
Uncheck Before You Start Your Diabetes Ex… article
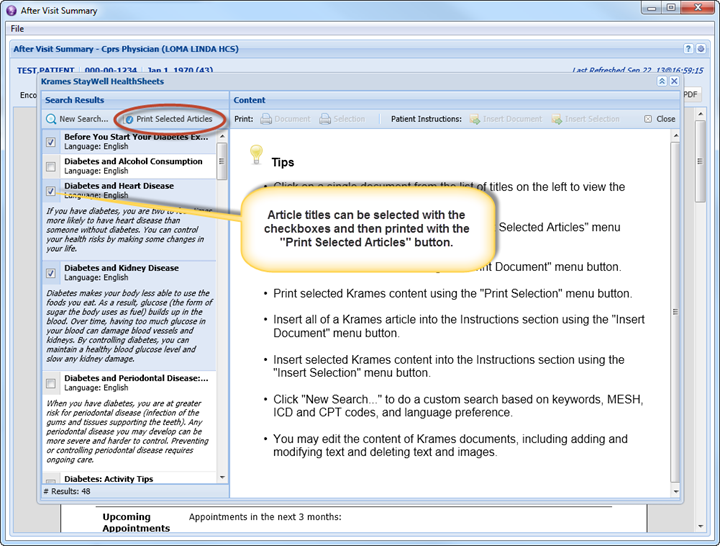coord(51,142)
